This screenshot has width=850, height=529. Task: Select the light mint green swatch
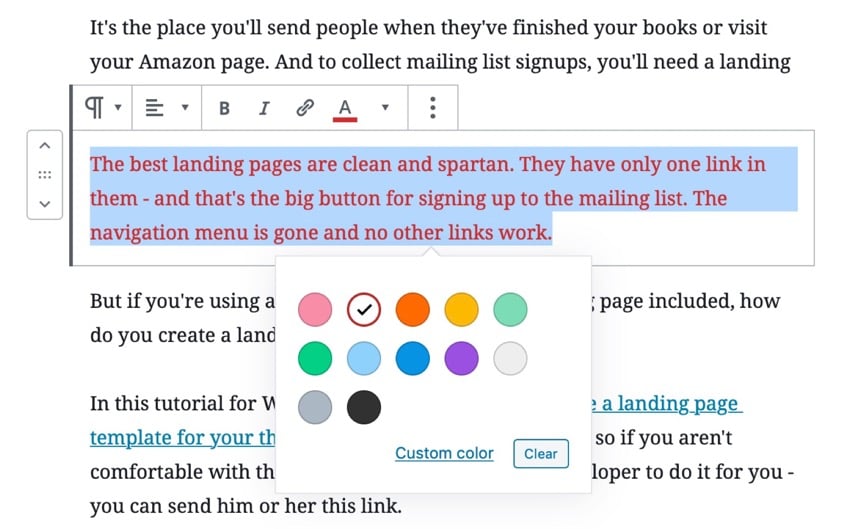point(510,309)
